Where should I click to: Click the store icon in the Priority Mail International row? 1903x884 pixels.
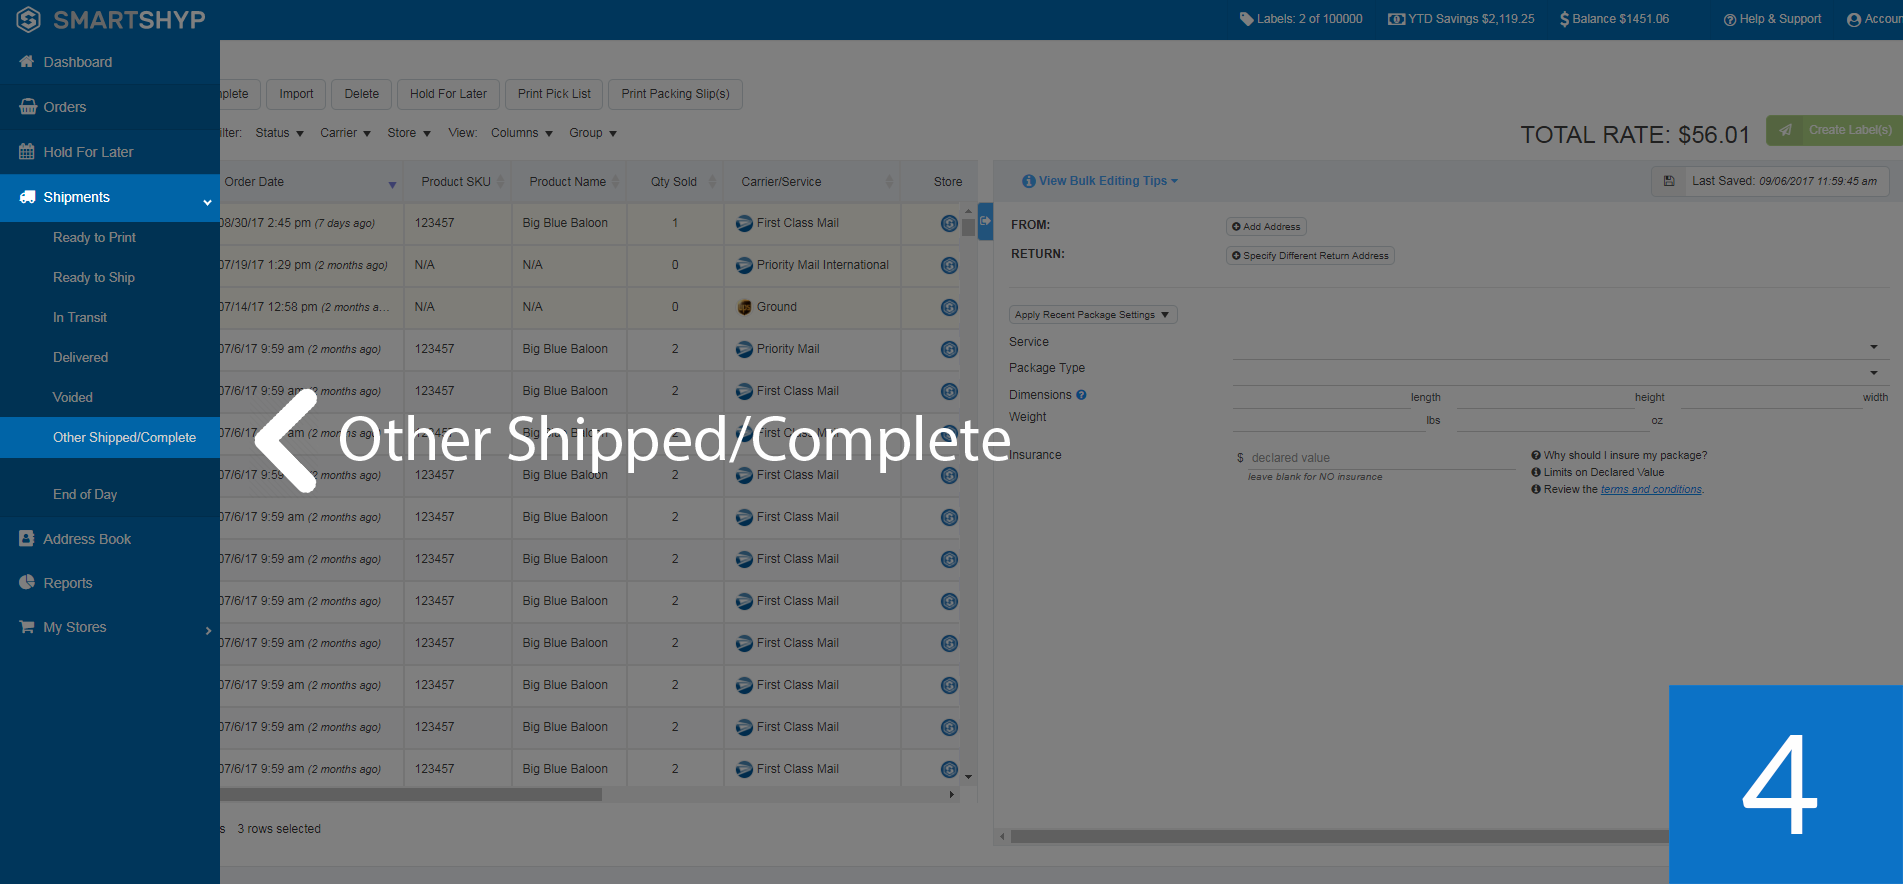tap(949, 265)
